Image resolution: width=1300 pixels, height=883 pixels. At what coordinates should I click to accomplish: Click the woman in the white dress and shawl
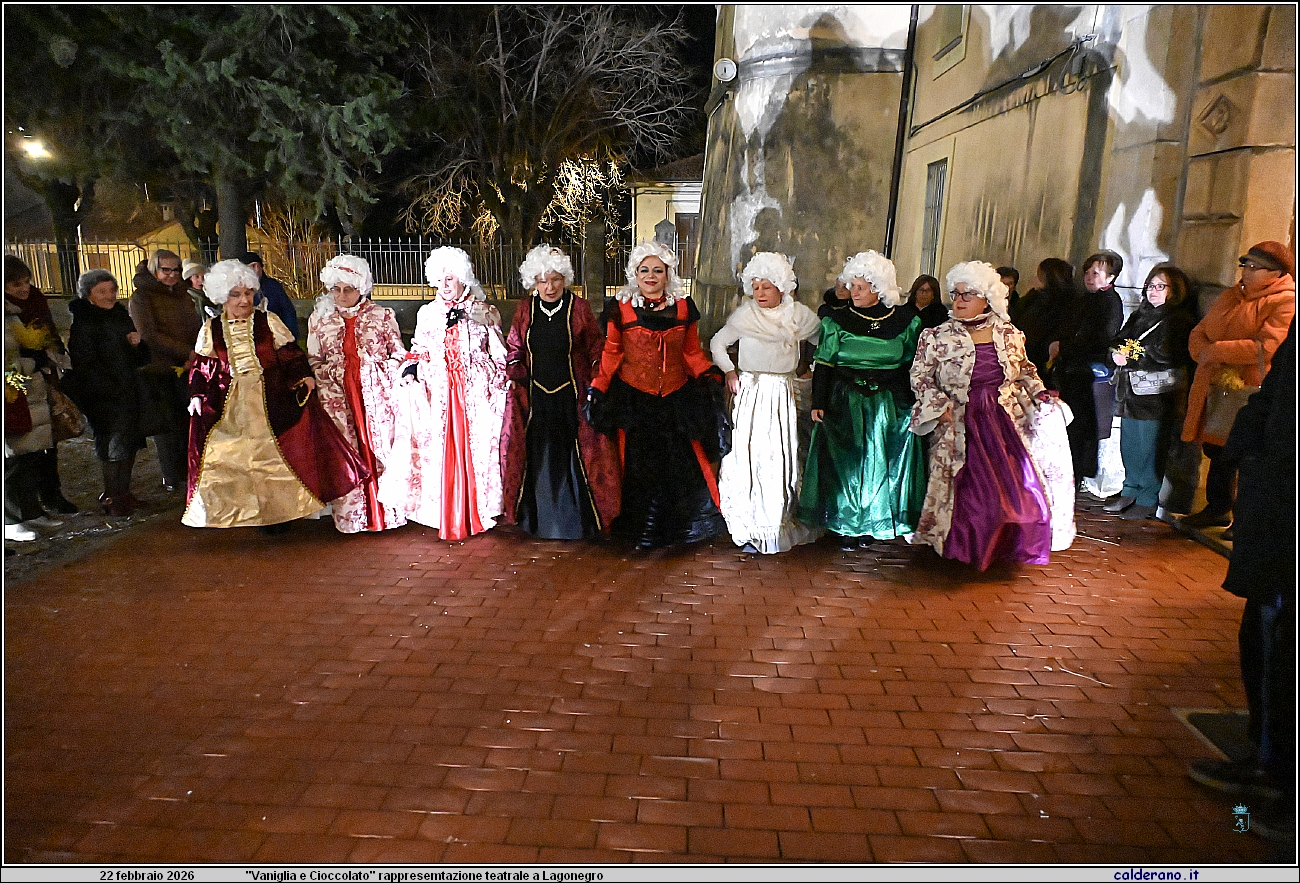765,410
